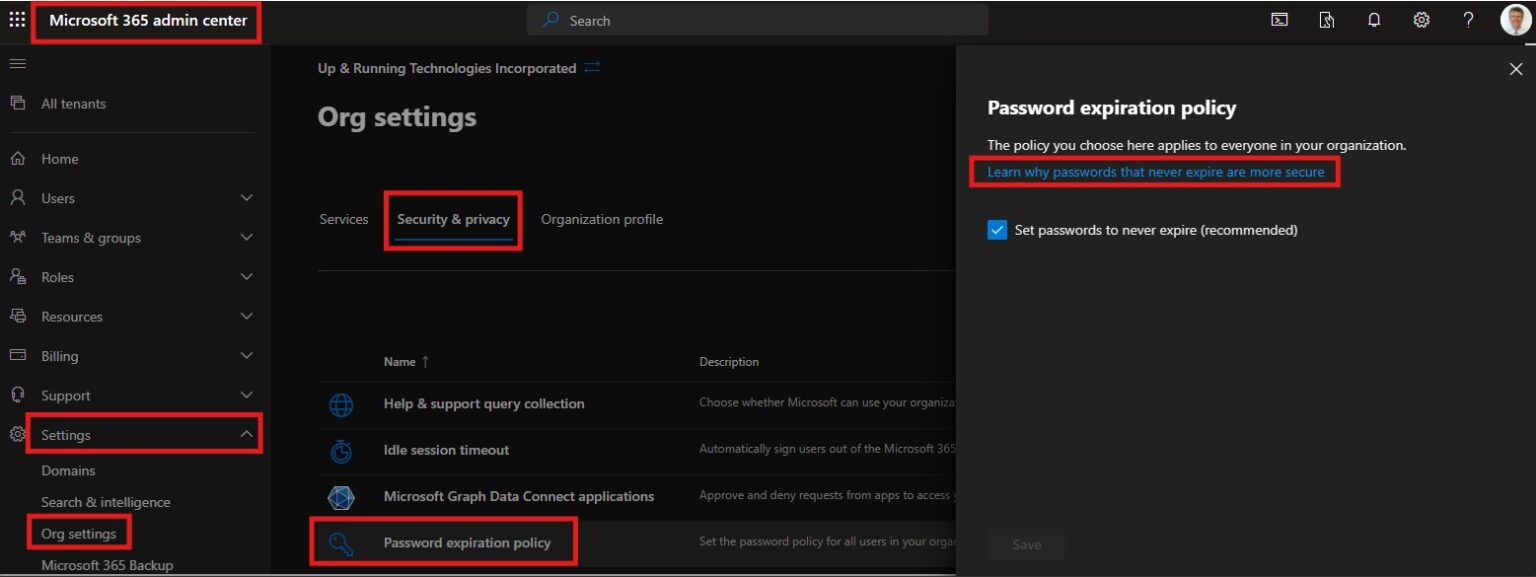This screenshot has width=1536, height=577.
Task: Expand the Users section in the sidebar
Action: coord(246,198)
